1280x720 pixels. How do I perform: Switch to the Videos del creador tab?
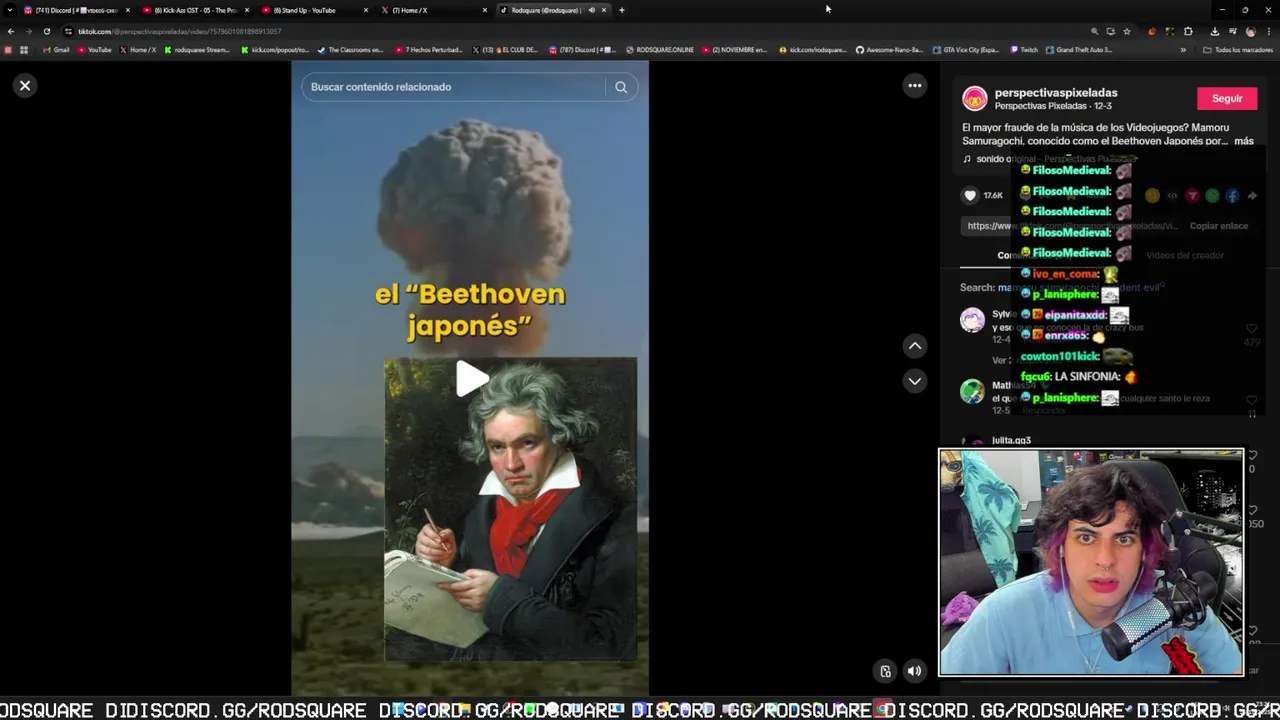click(1184, 255)
